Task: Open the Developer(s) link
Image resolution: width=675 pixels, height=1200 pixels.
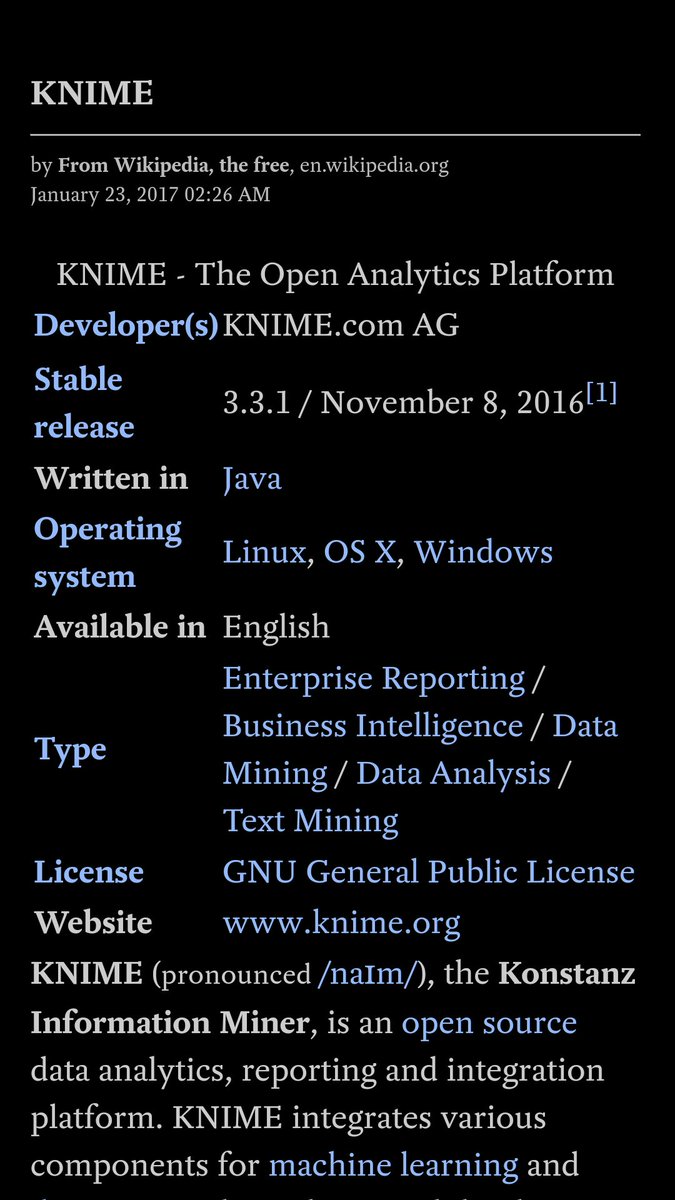Action: click(126, 326)
